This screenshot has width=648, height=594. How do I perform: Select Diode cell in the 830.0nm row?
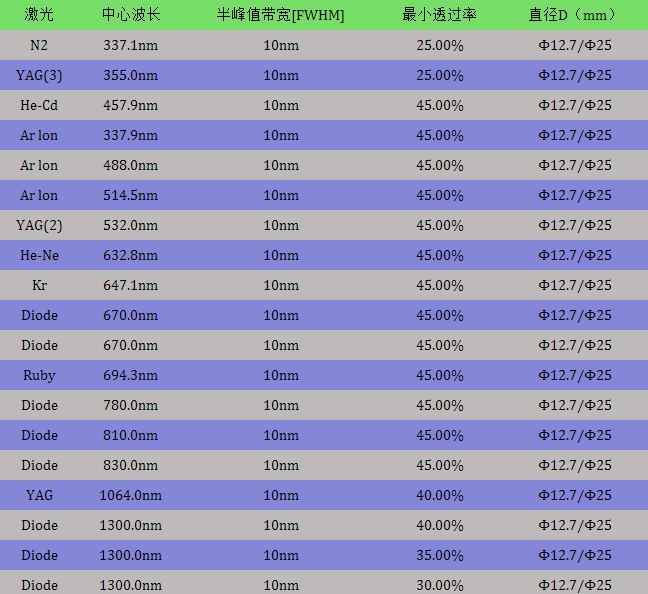tap(39, 465)
